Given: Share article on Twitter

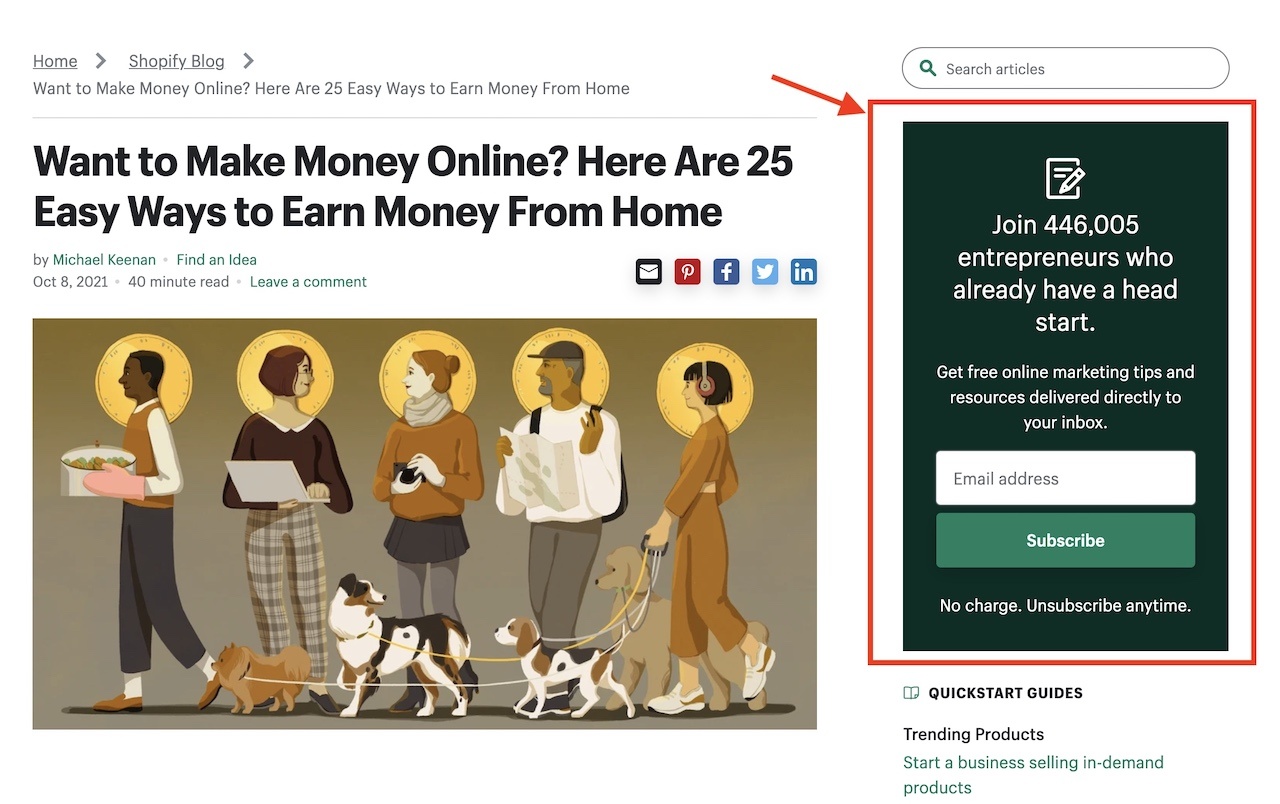Looking at the screenshot, I should tap(765, 271).
